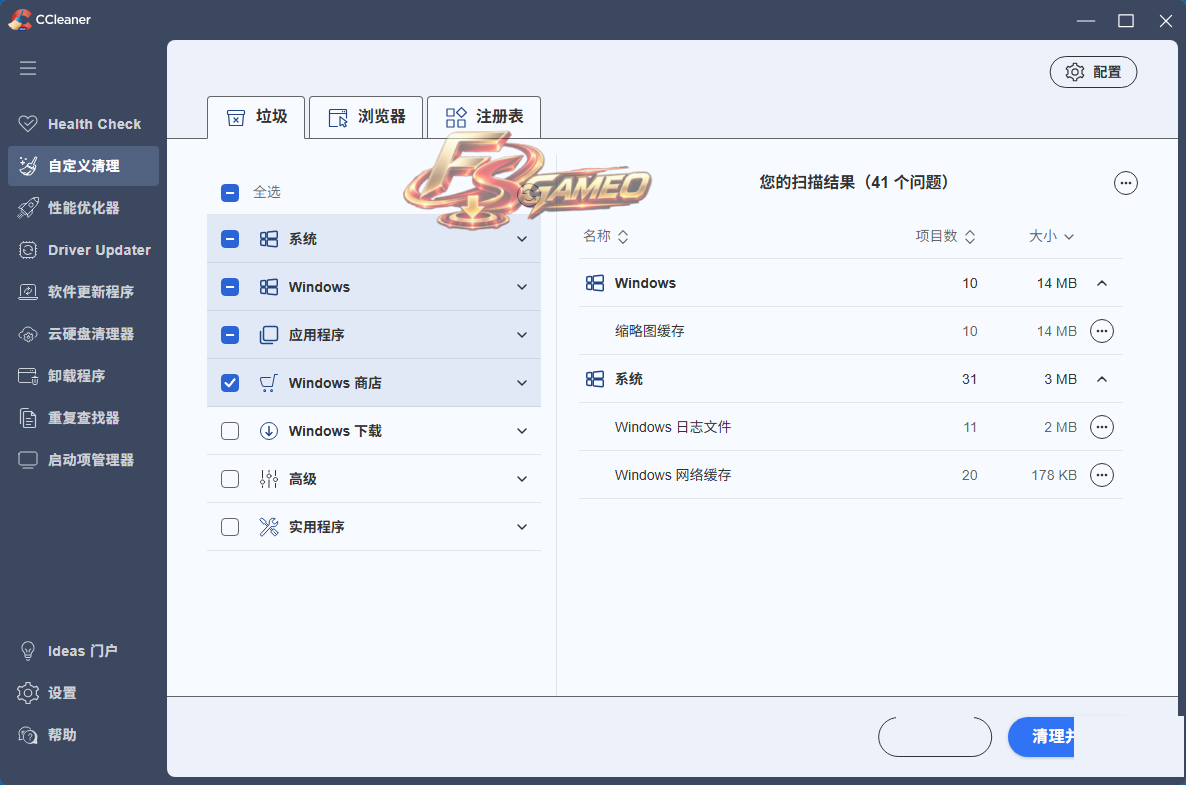Sort results by 大小 column
This screenshot has width=1186, height=785.
1051,237
